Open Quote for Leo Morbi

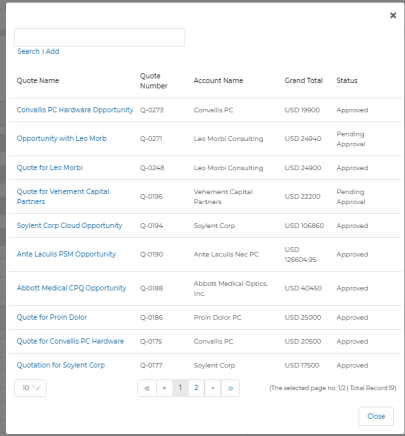(x=50, y=168)
